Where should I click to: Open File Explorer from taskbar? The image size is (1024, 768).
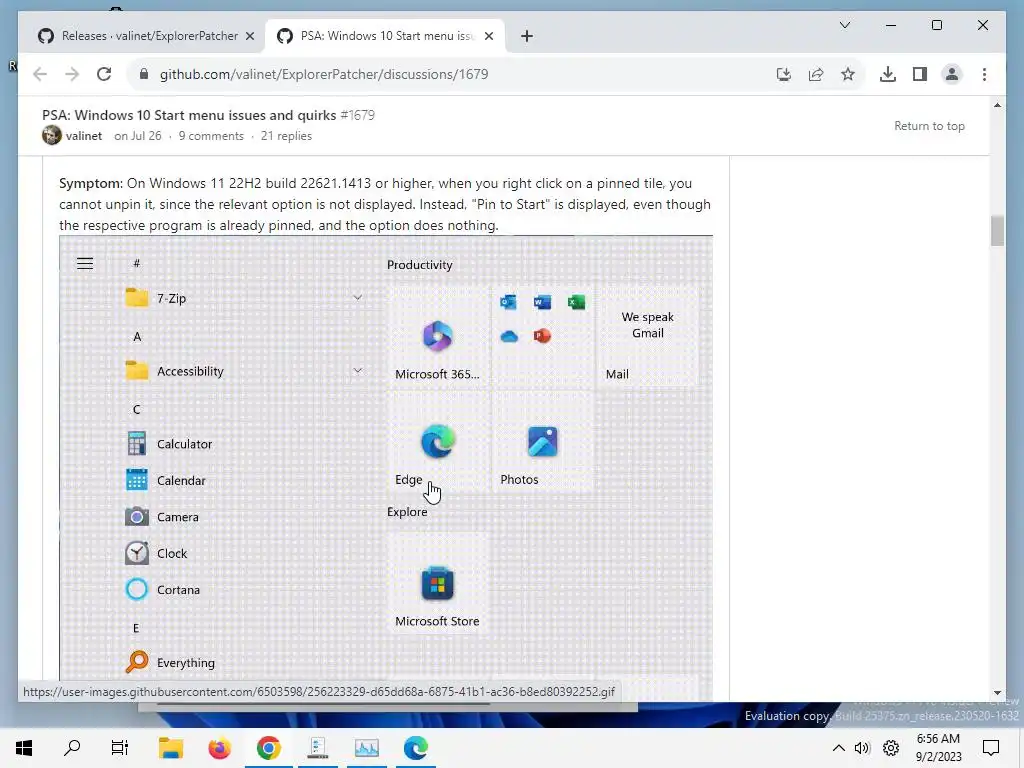(170, 748)
